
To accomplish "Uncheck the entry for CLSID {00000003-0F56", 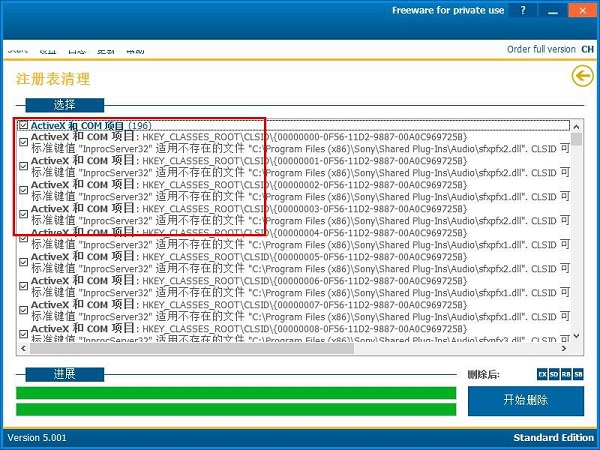I will [x=24, y=214].
